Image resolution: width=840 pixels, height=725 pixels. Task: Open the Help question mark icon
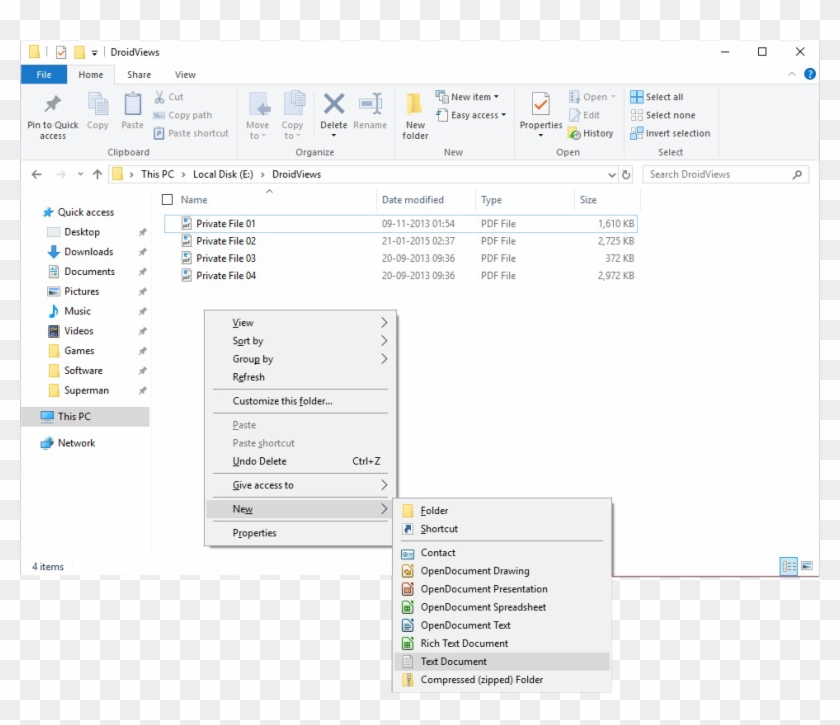(809, 74)
